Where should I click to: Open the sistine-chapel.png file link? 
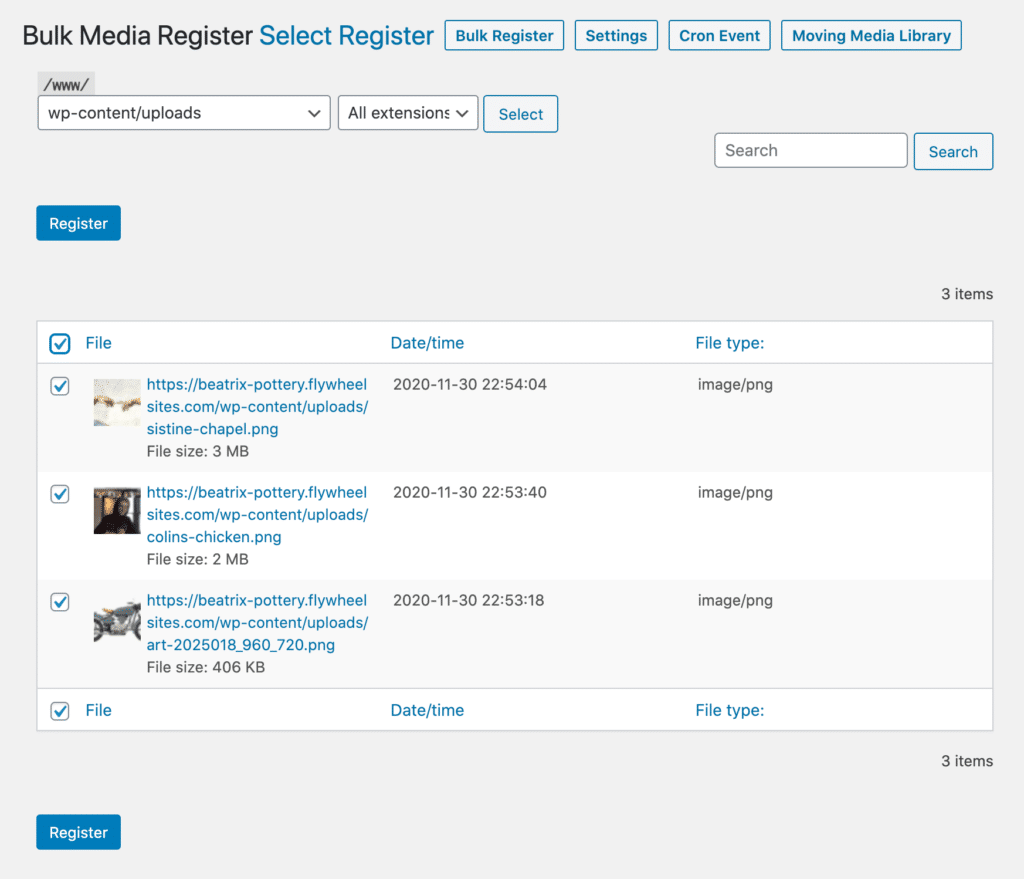tap(256, 406)
